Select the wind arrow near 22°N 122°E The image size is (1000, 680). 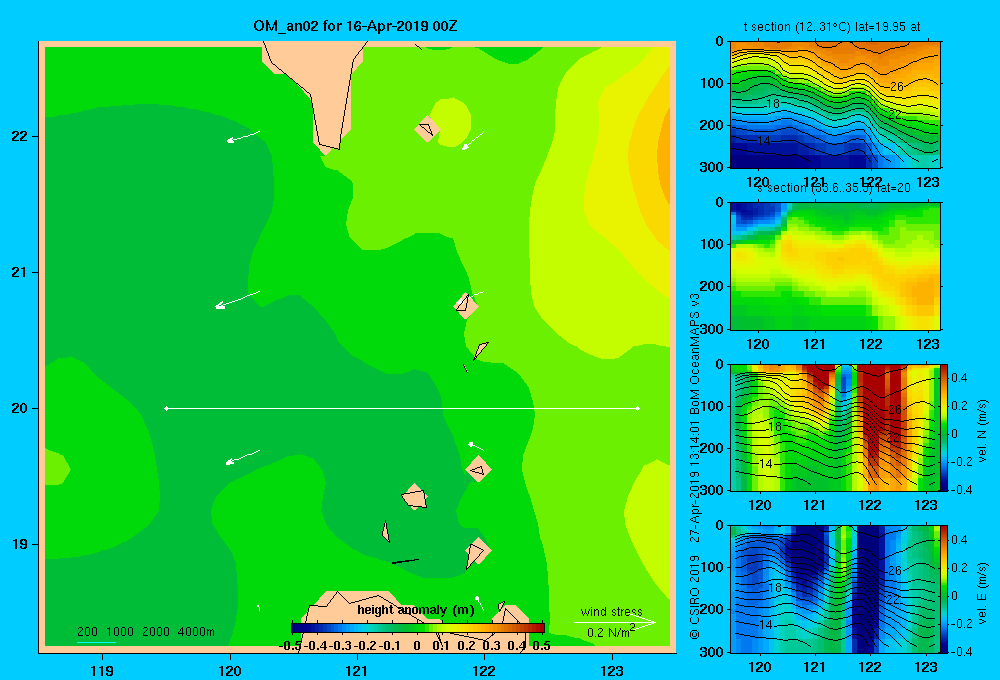click(x=473, y=140)
